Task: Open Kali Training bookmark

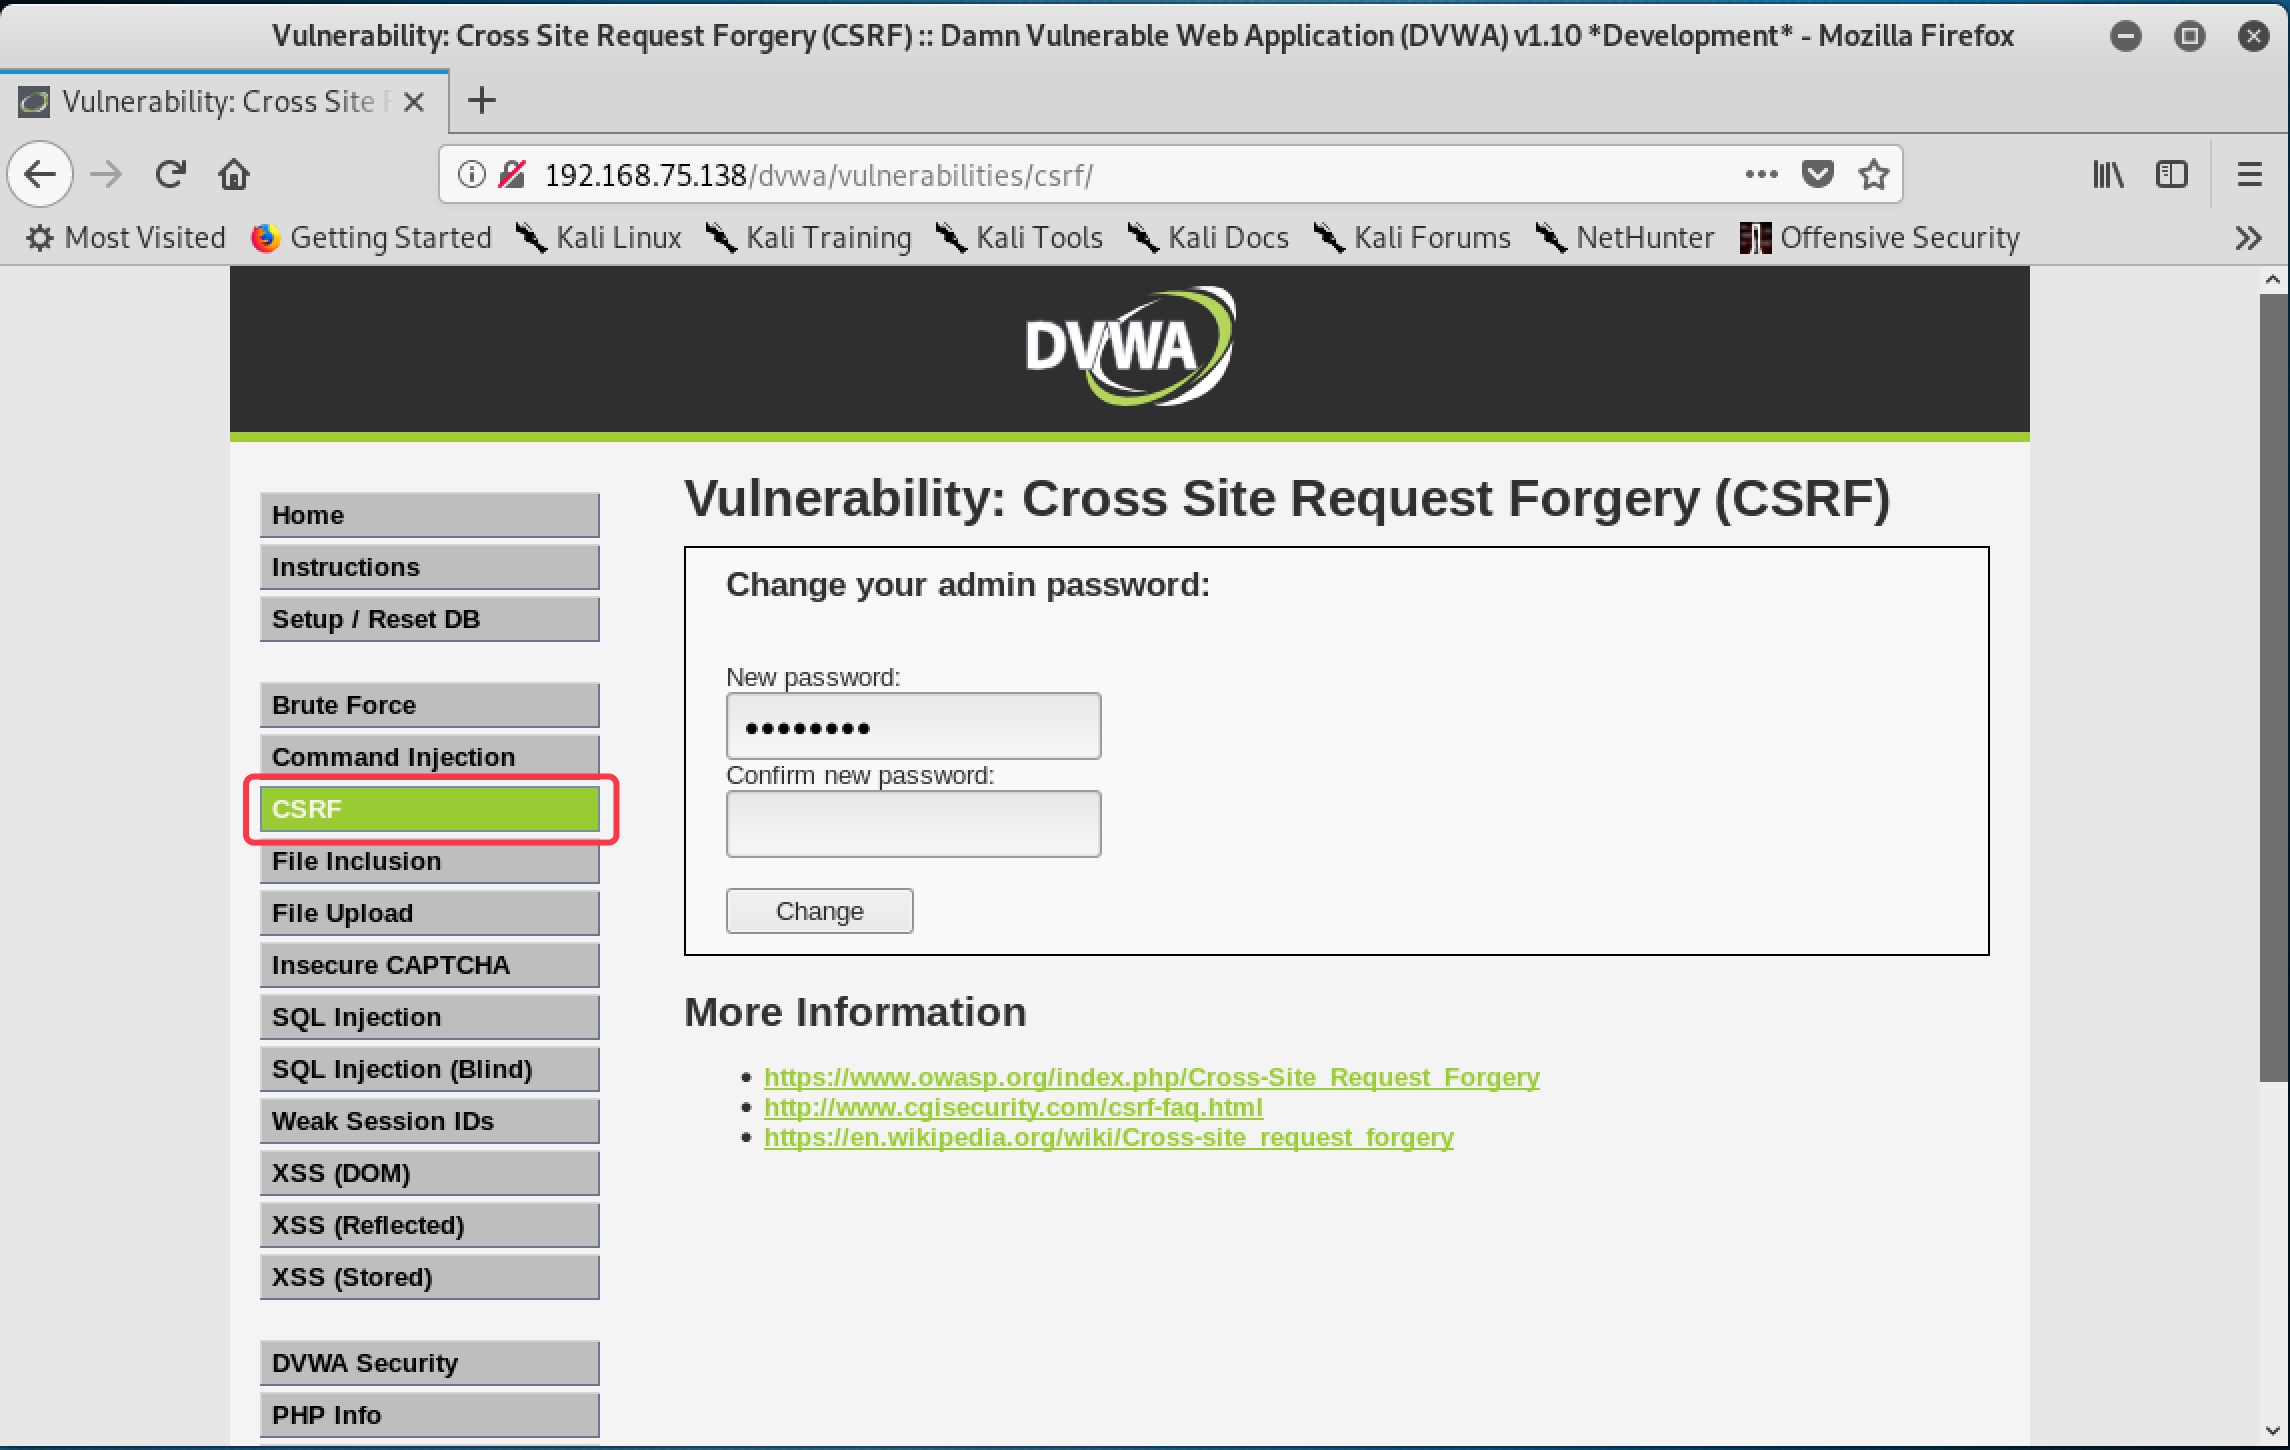Action: pyautogui.click(x=808, y=238)
